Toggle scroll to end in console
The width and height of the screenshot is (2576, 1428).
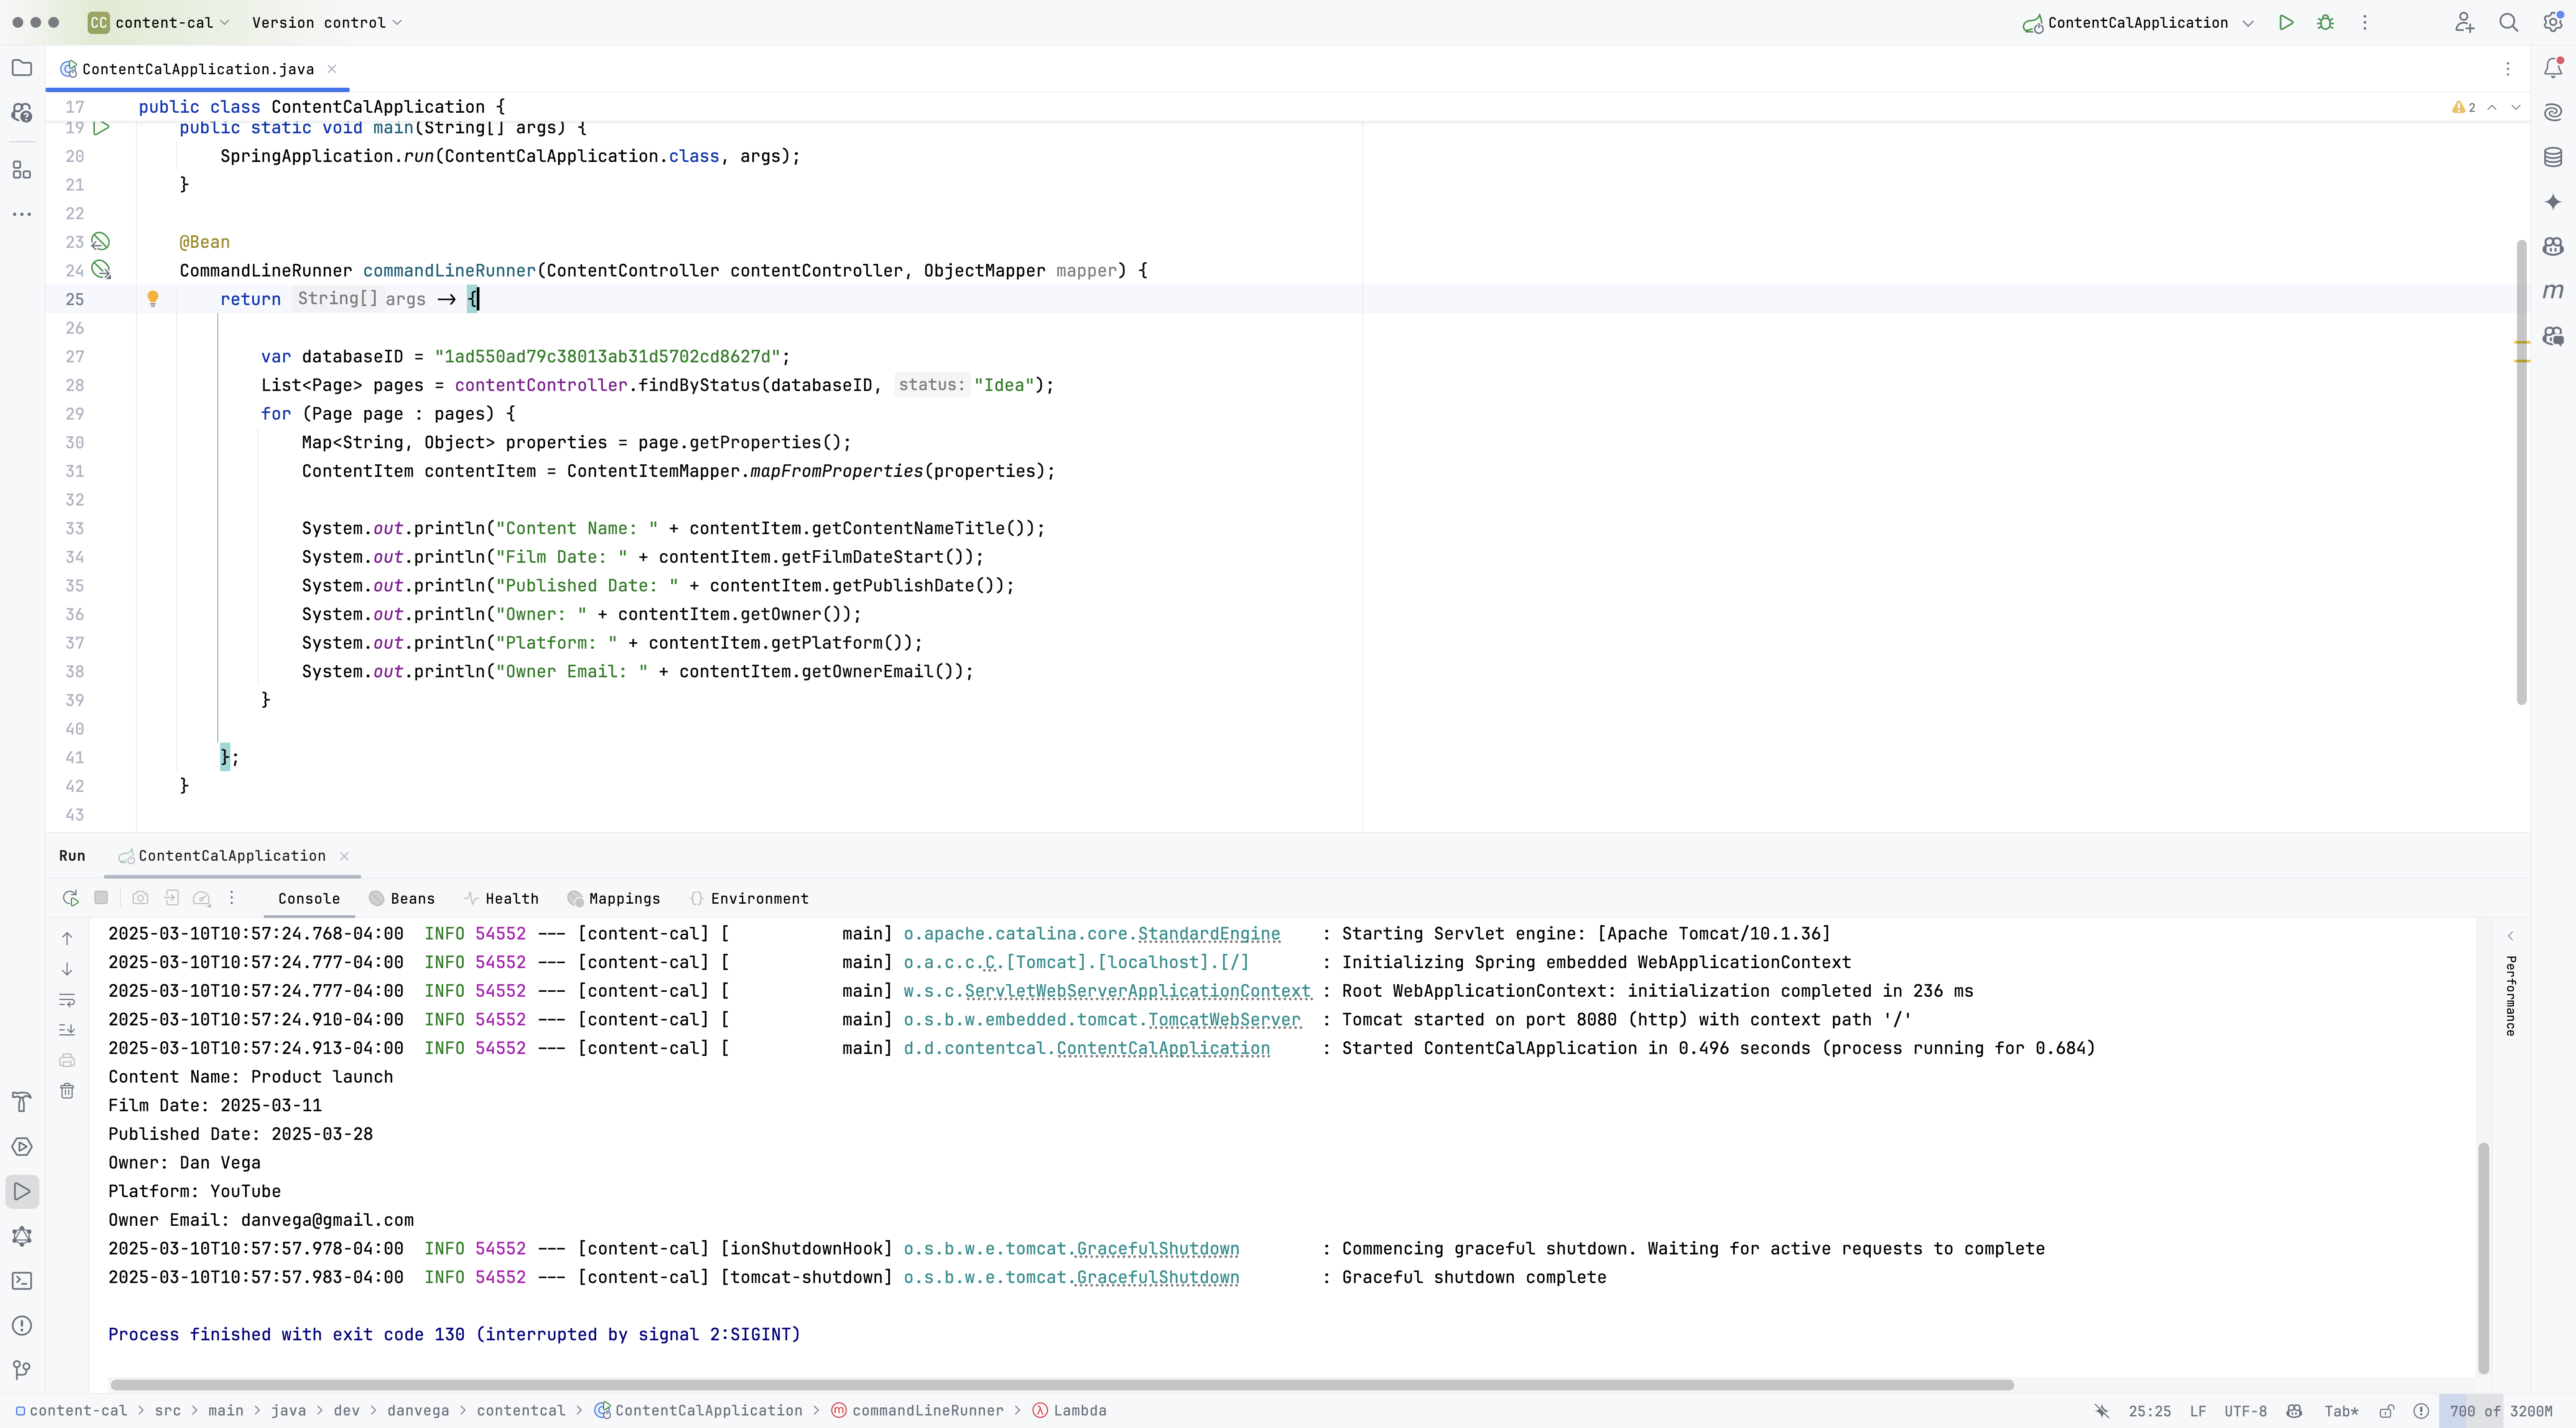click(67, 1029)
